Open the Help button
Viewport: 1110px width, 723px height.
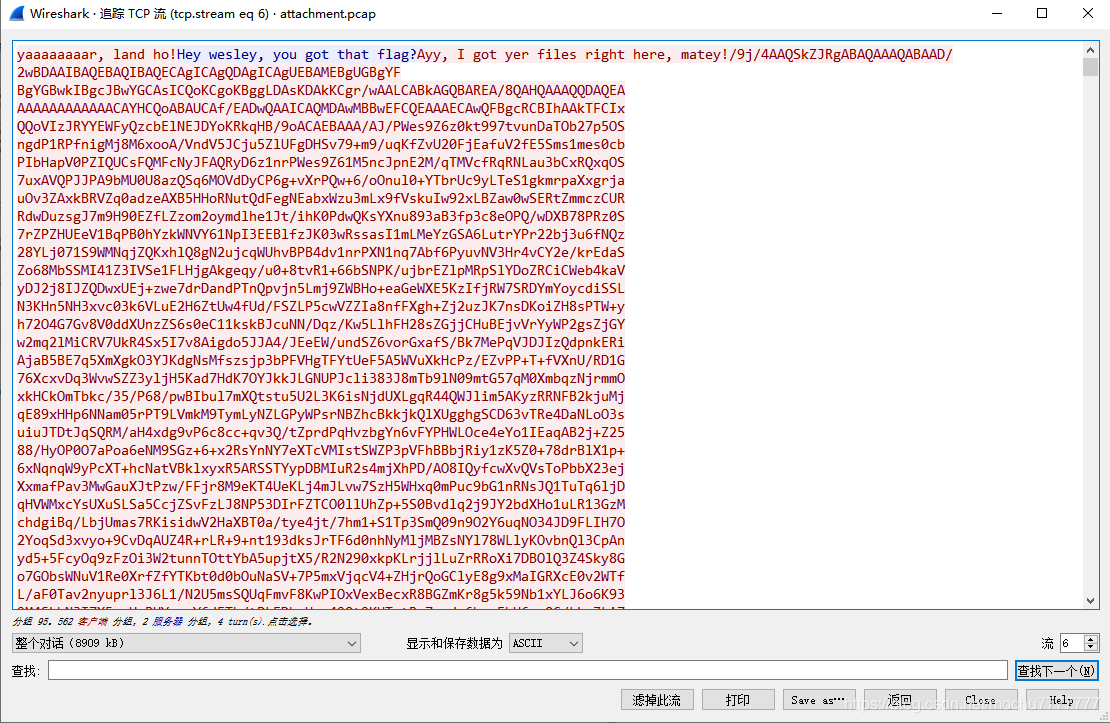[x=1061, y=700]
